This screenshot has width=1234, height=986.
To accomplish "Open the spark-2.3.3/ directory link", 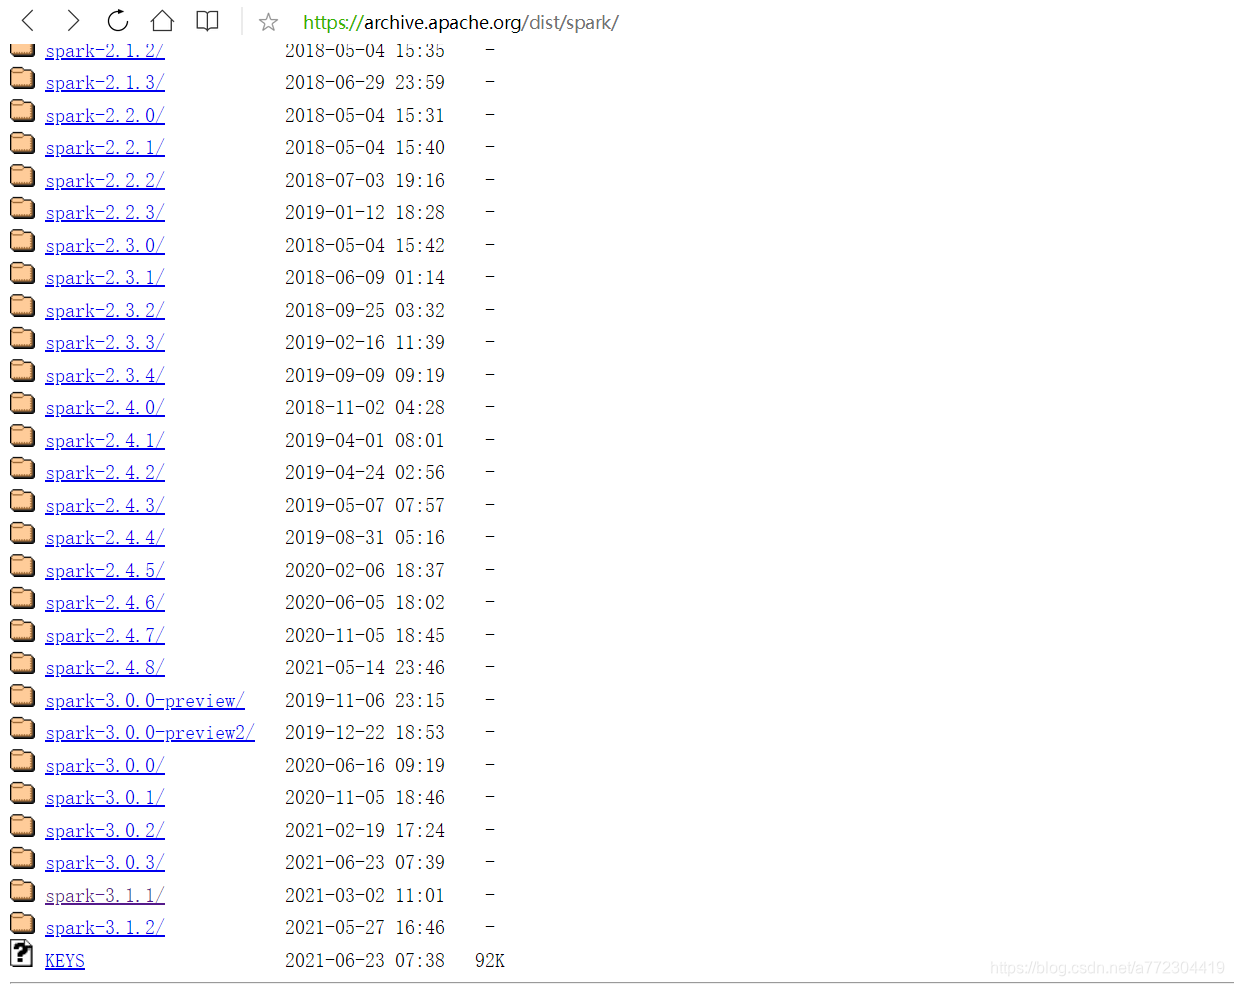I will click(105, 343).
